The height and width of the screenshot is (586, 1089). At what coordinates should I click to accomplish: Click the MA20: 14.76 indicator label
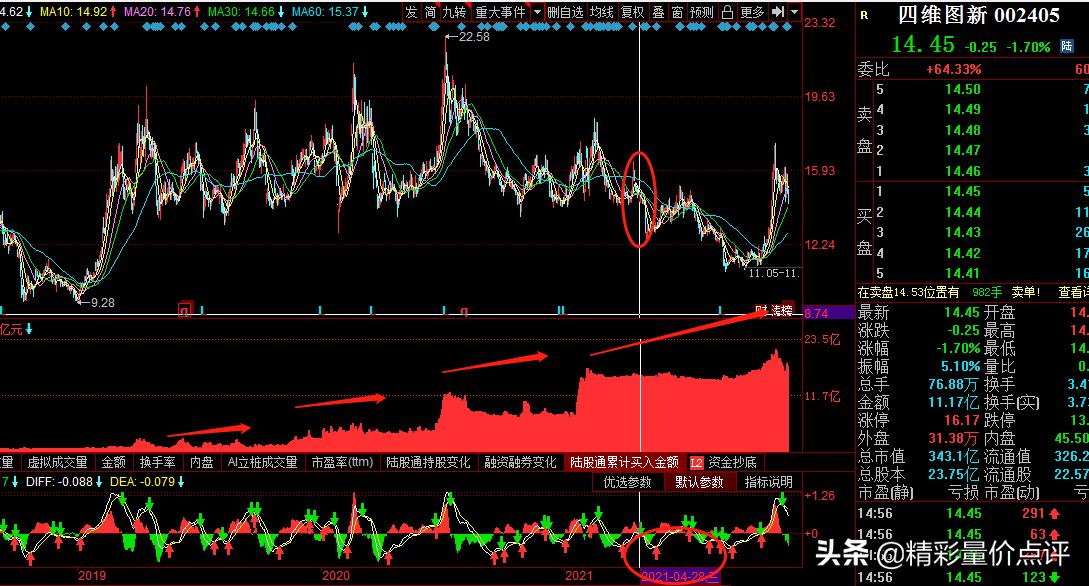pyautogui.click(x=161, y=12)
